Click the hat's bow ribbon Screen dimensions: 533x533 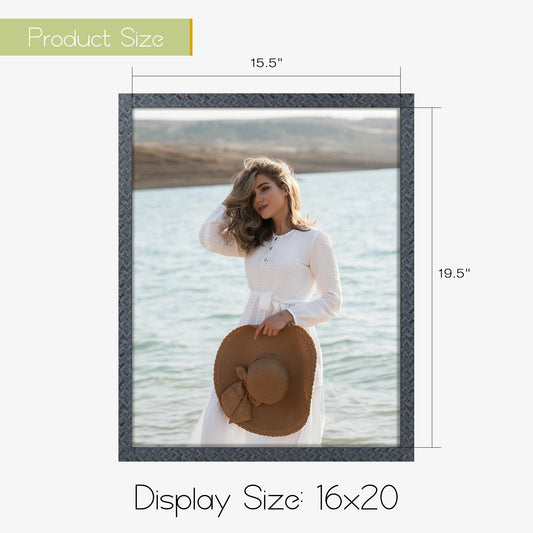tap(240, 396)
